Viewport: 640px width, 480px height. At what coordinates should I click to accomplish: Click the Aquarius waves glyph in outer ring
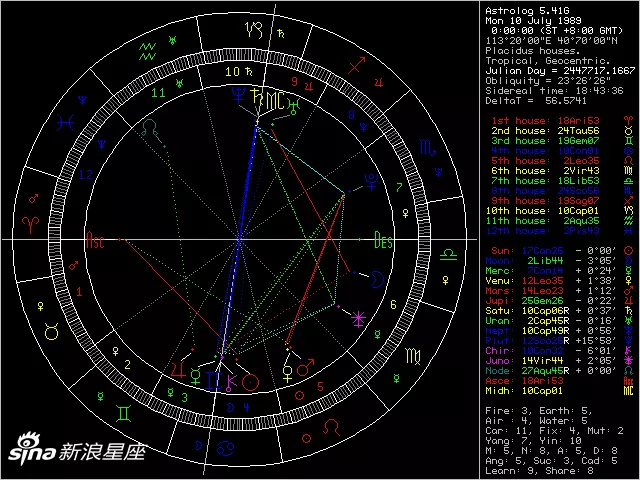coord(147,51)
